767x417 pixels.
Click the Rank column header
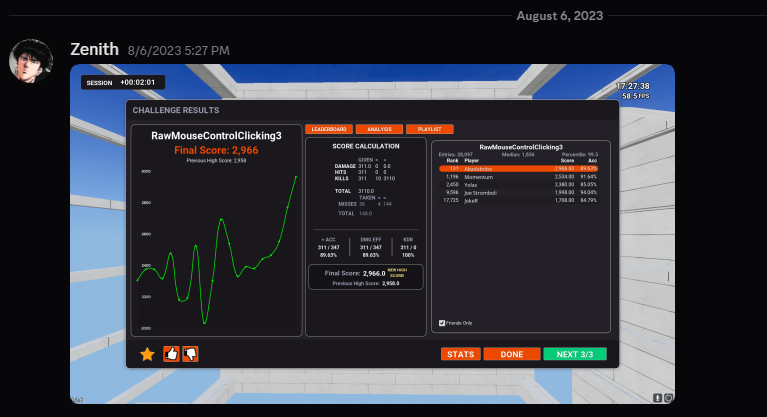coord(452,161)
